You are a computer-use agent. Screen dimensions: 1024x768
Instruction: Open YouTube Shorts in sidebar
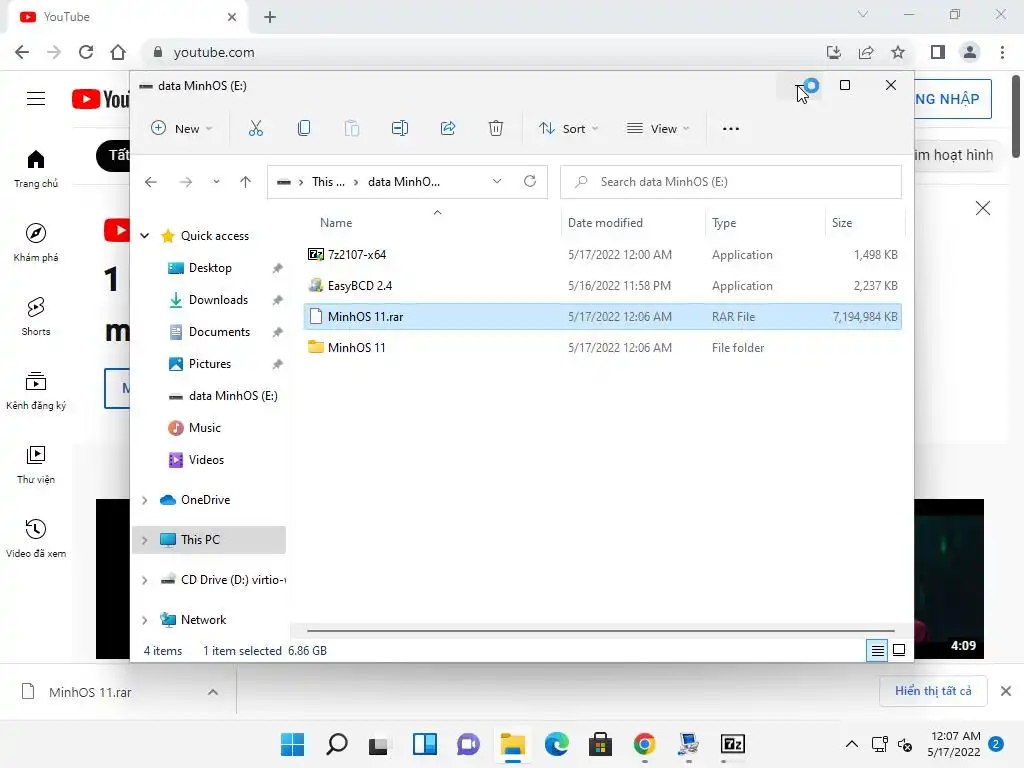click(x=36, y=317)
